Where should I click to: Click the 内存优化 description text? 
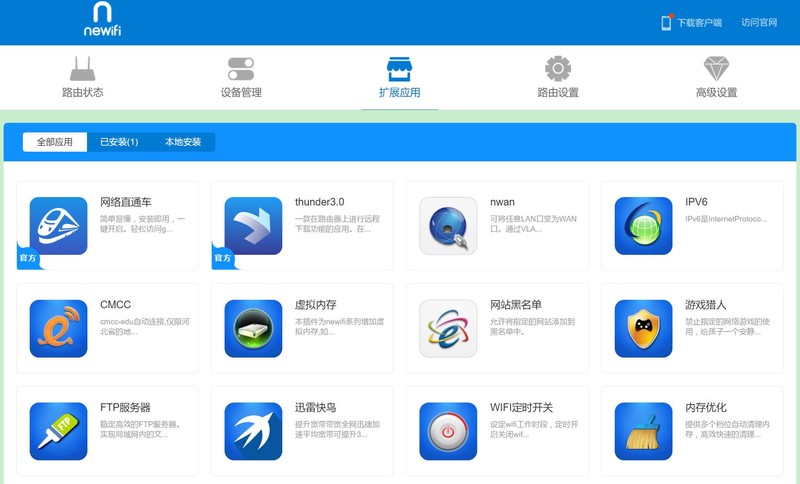point(727,429)
